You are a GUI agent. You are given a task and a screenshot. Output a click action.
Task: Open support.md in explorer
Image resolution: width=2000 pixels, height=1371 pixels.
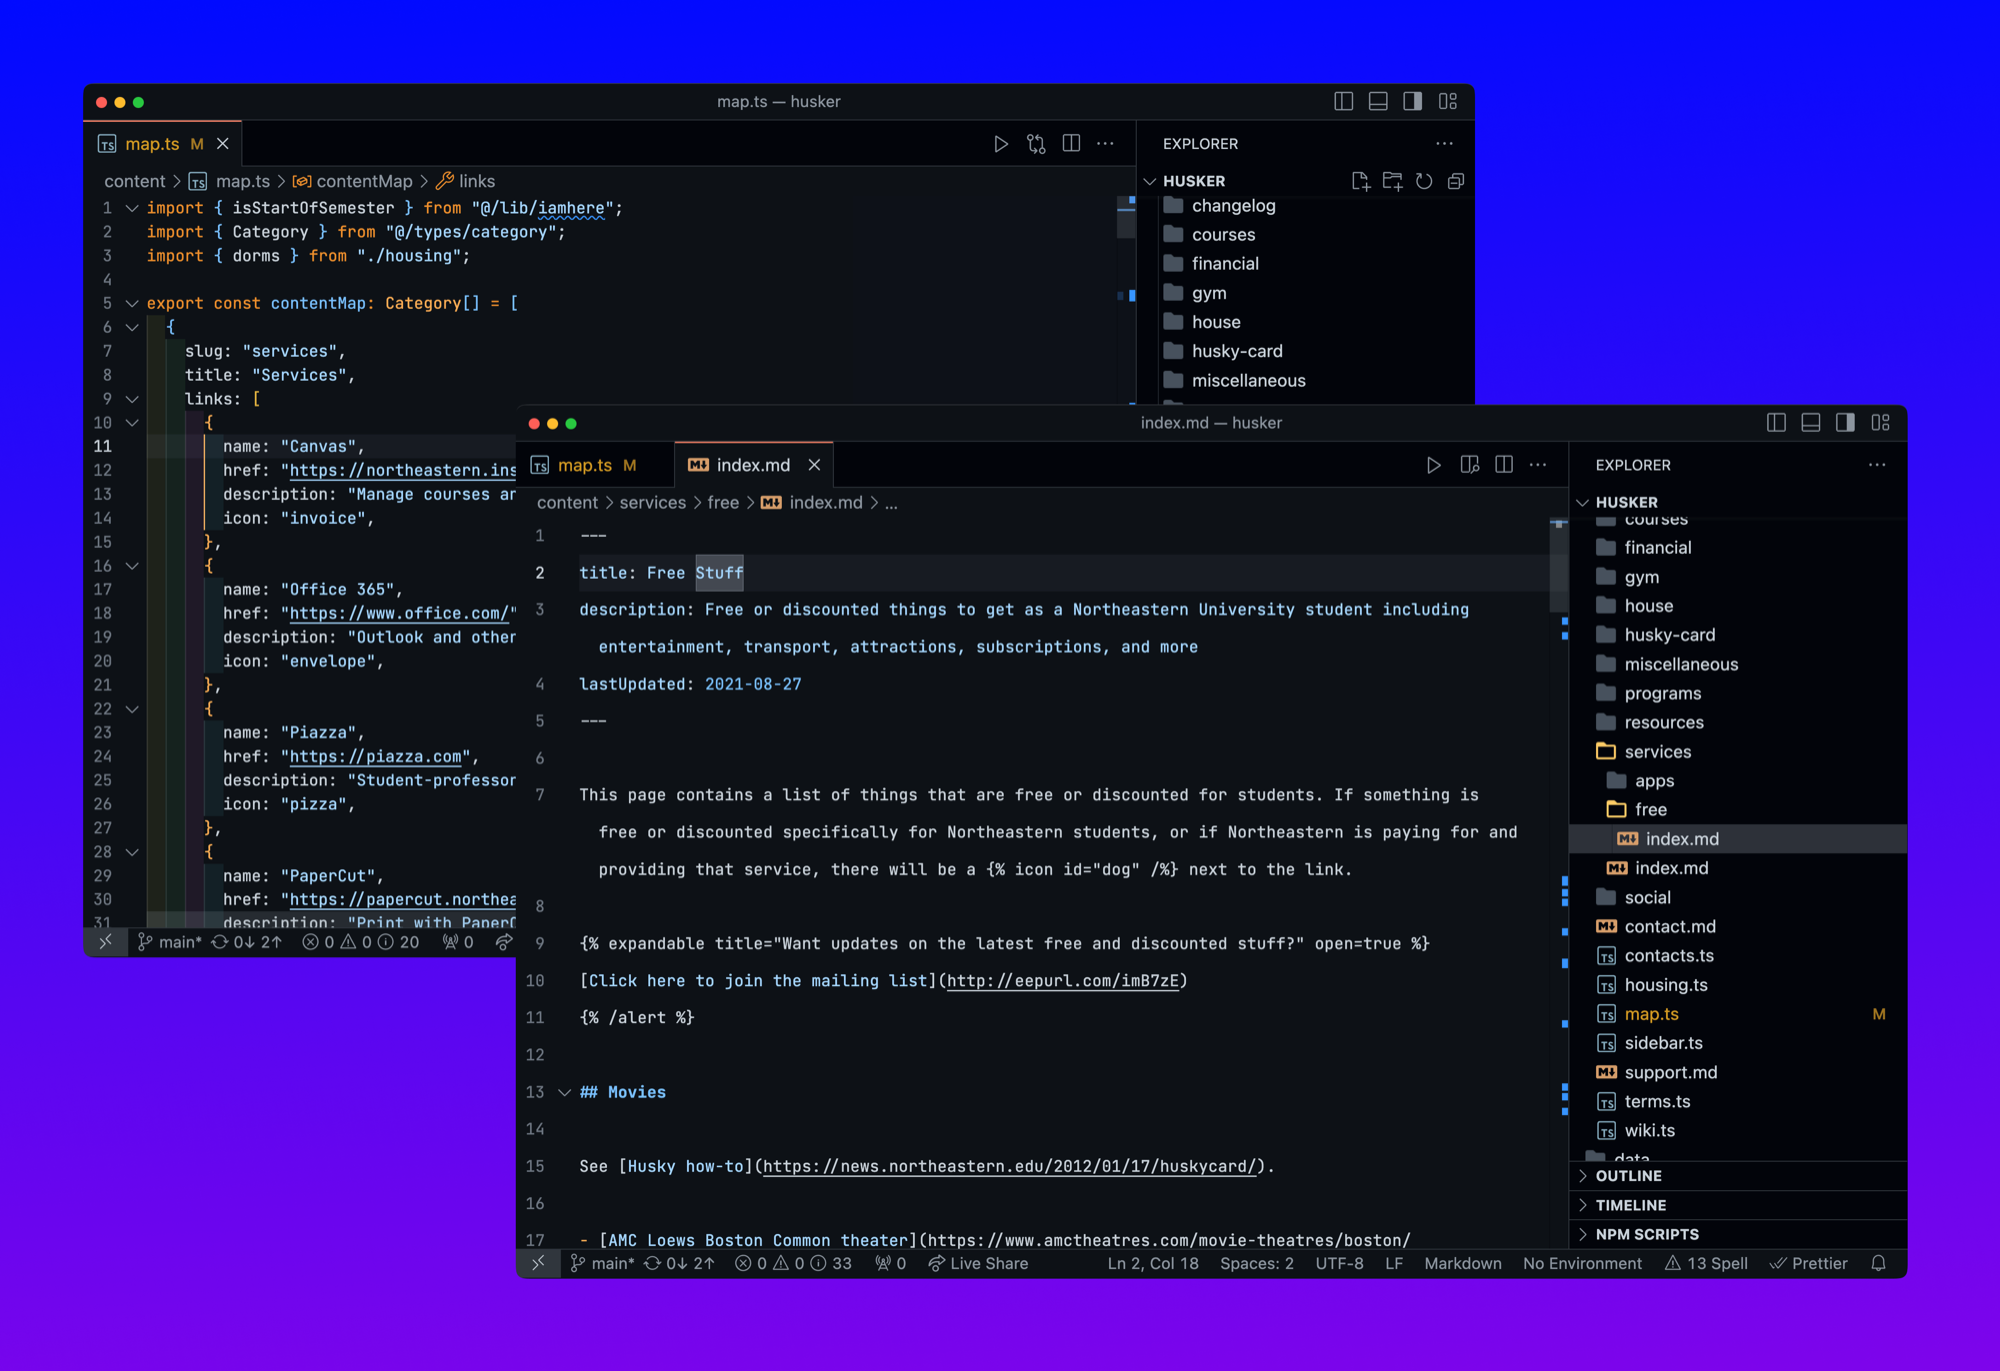(x=1670, y=1072)
